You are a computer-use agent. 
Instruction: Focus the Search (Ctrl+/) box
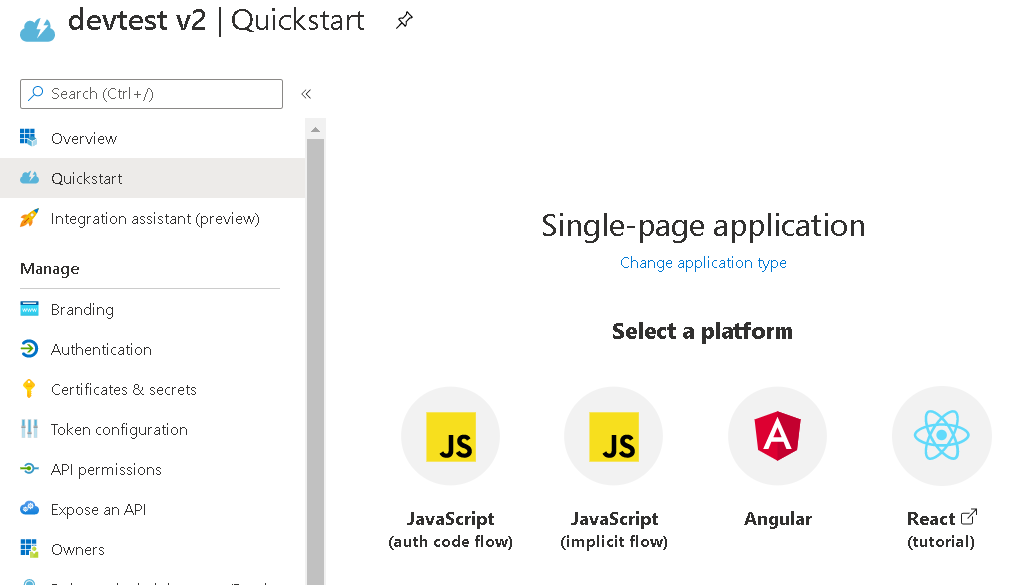[152, 94]
